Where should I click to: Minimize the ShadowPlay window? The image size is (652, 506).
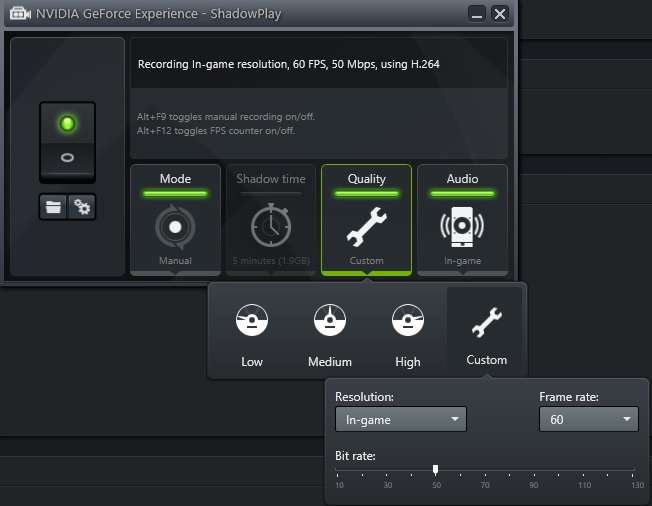pyautogui.click(x=477, y=14)
